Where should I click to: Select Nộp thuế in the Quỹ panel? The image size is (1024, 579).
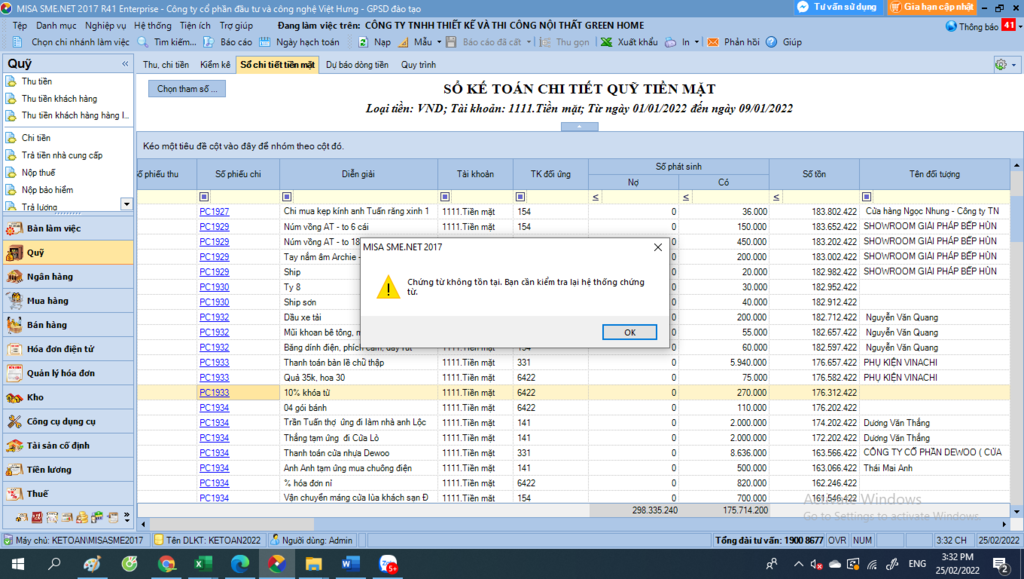click(x=39, y=173)
